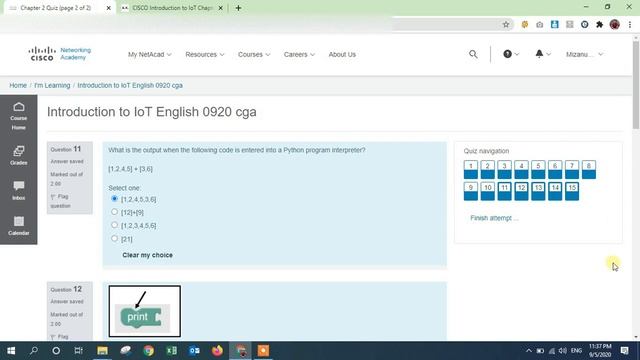Bookmark this page with the star icon

[506, 24]
